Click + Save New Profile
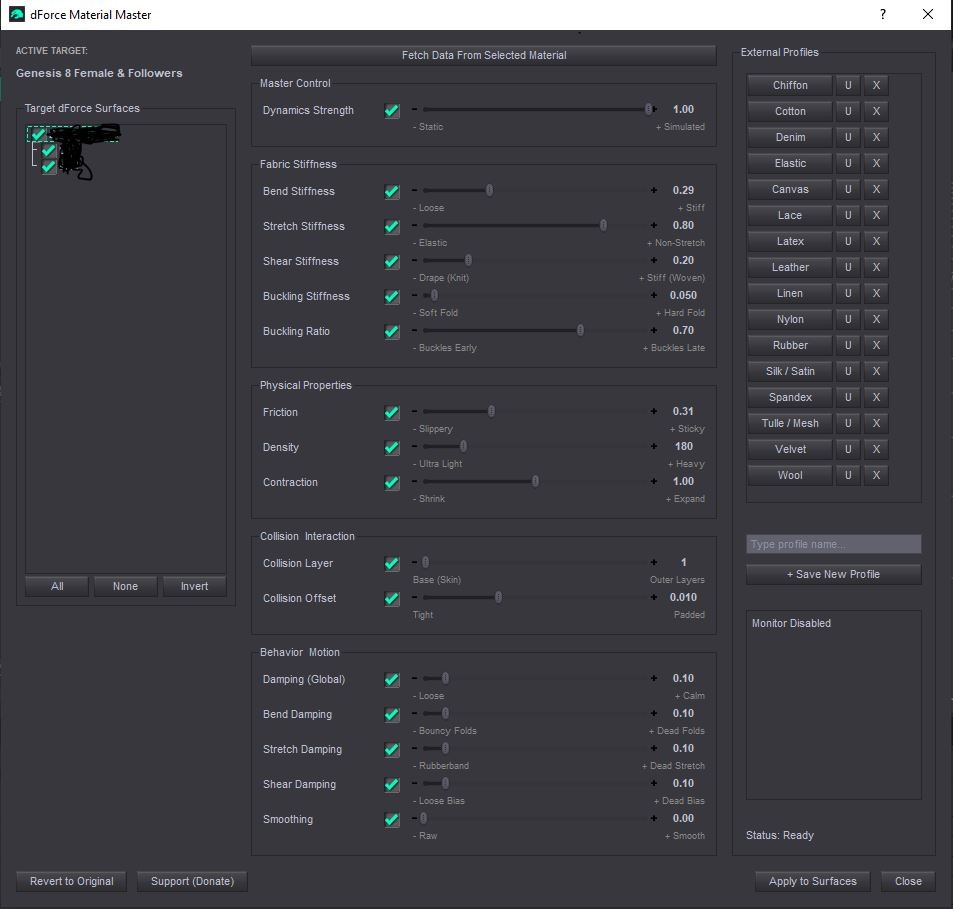953x909 pixels. 833,574
